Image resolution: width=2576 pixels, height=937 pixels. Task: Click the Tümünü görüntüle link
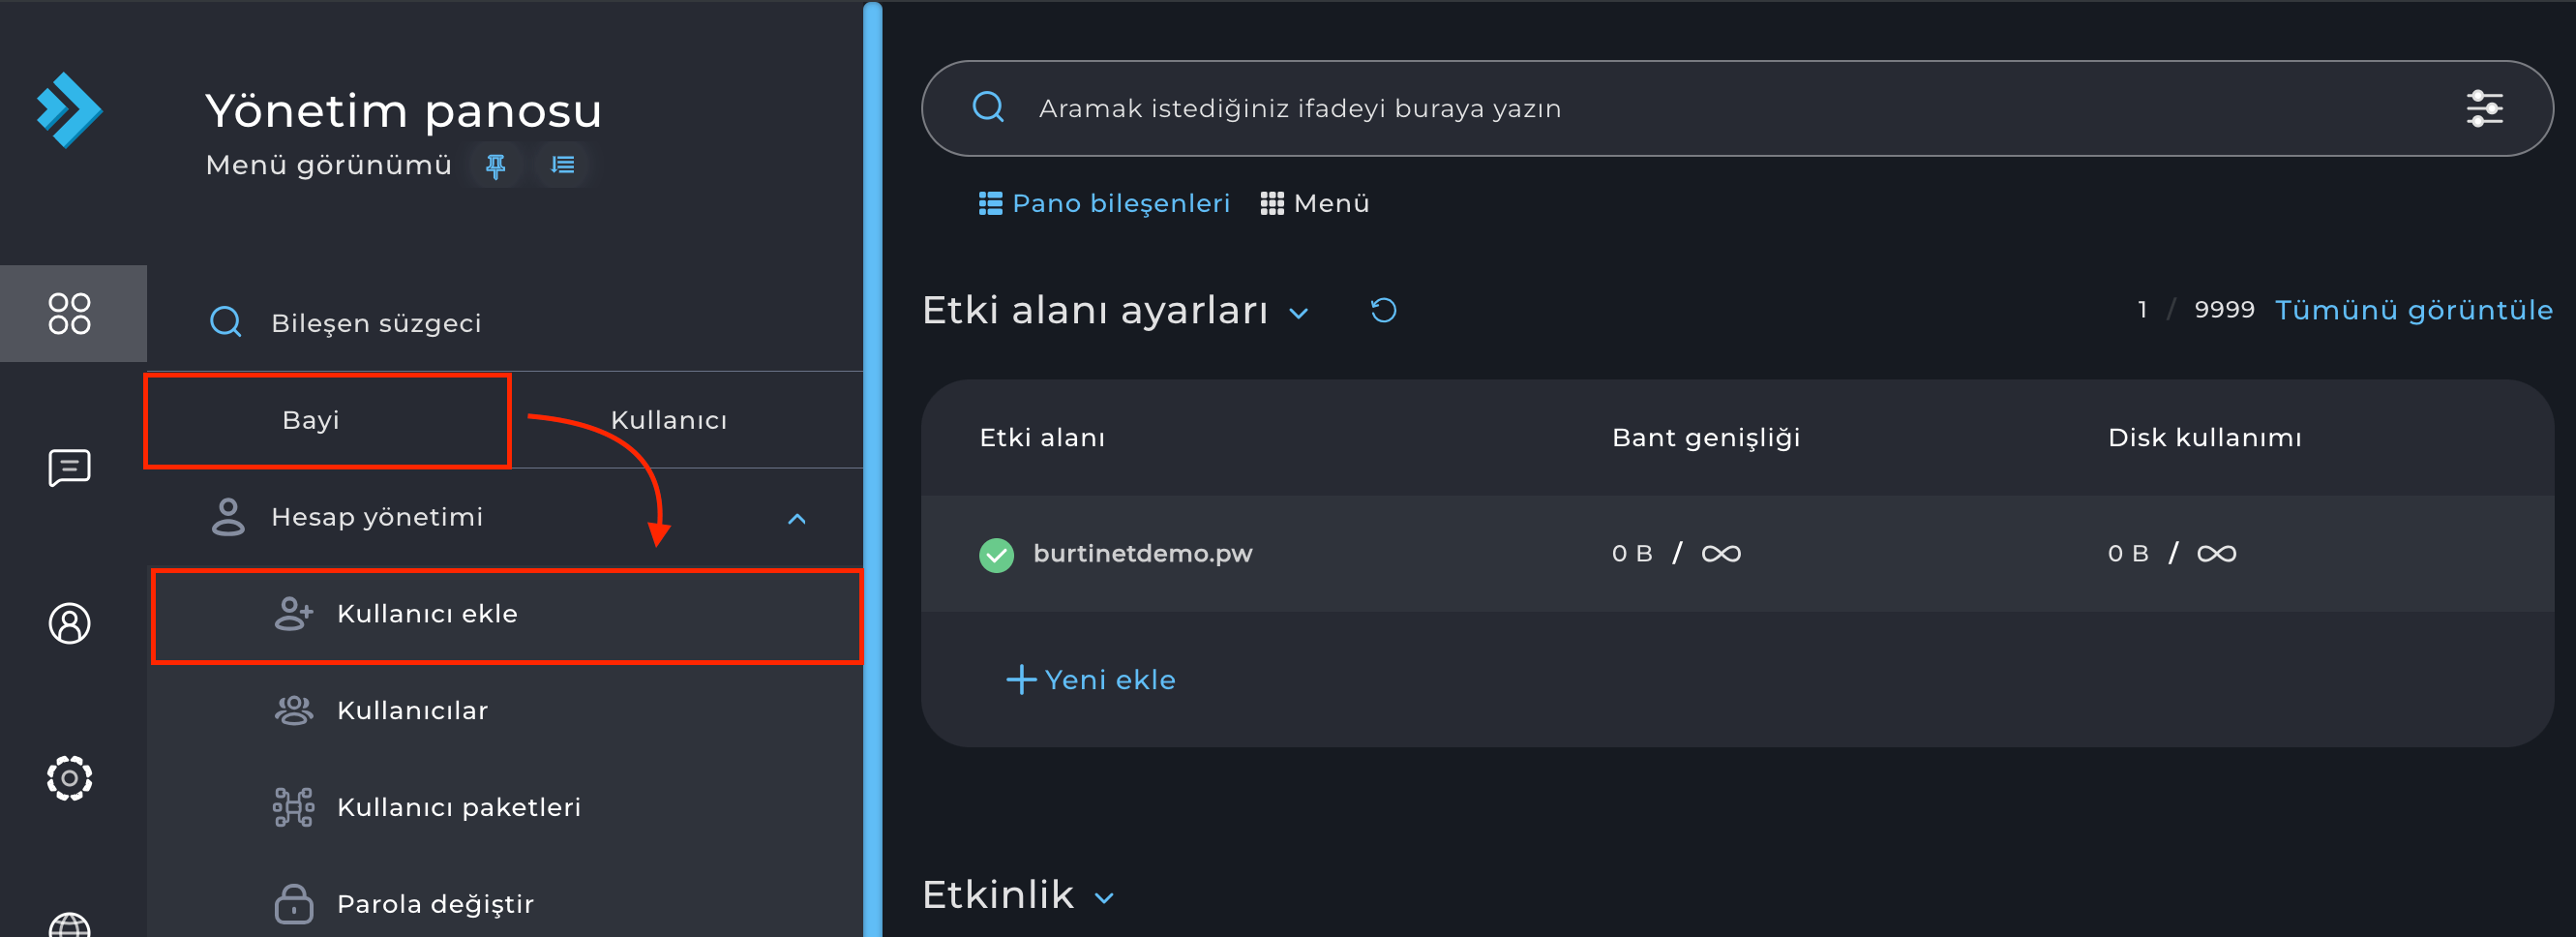tap(2413, 310)
